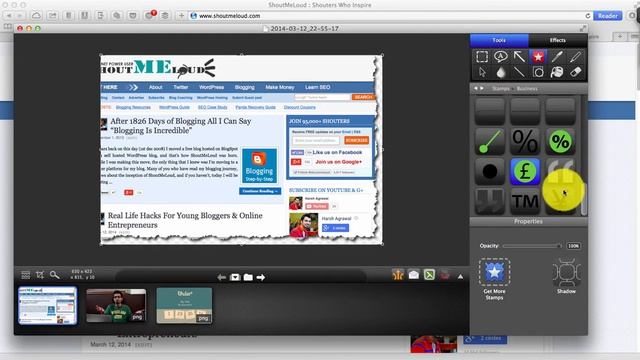Pick the black dot stamp
Image resolution: width=640 pixels, height=360 pixels.
[x=490, y=171]
